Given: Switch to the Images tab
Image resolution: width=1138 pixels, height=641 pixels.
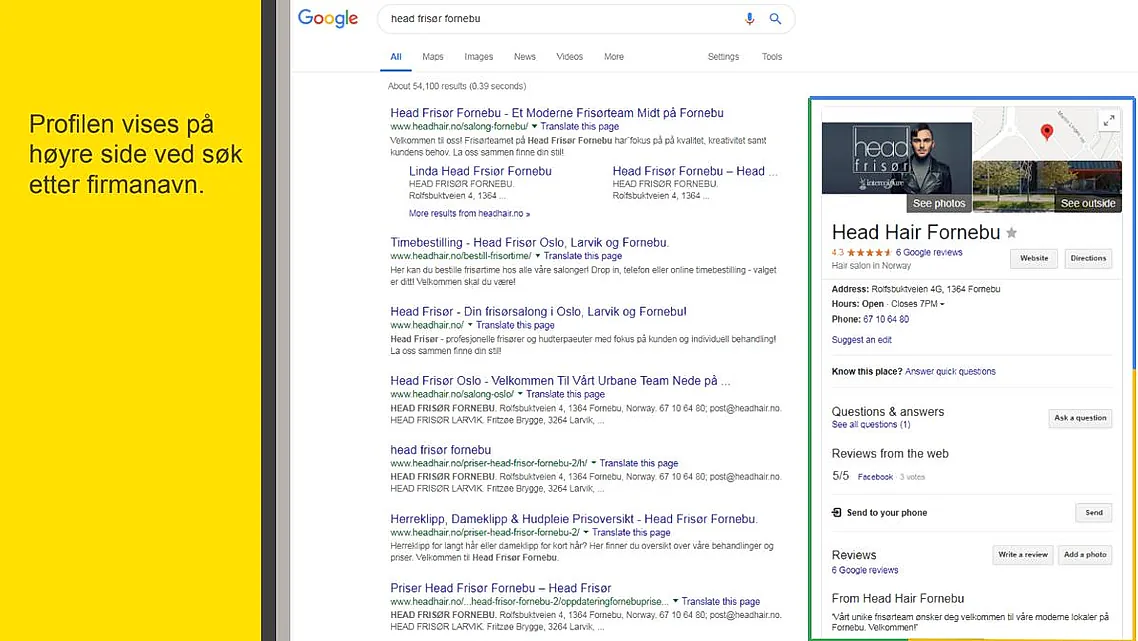Looking at the screenshot, I should [x=478, y=57].
